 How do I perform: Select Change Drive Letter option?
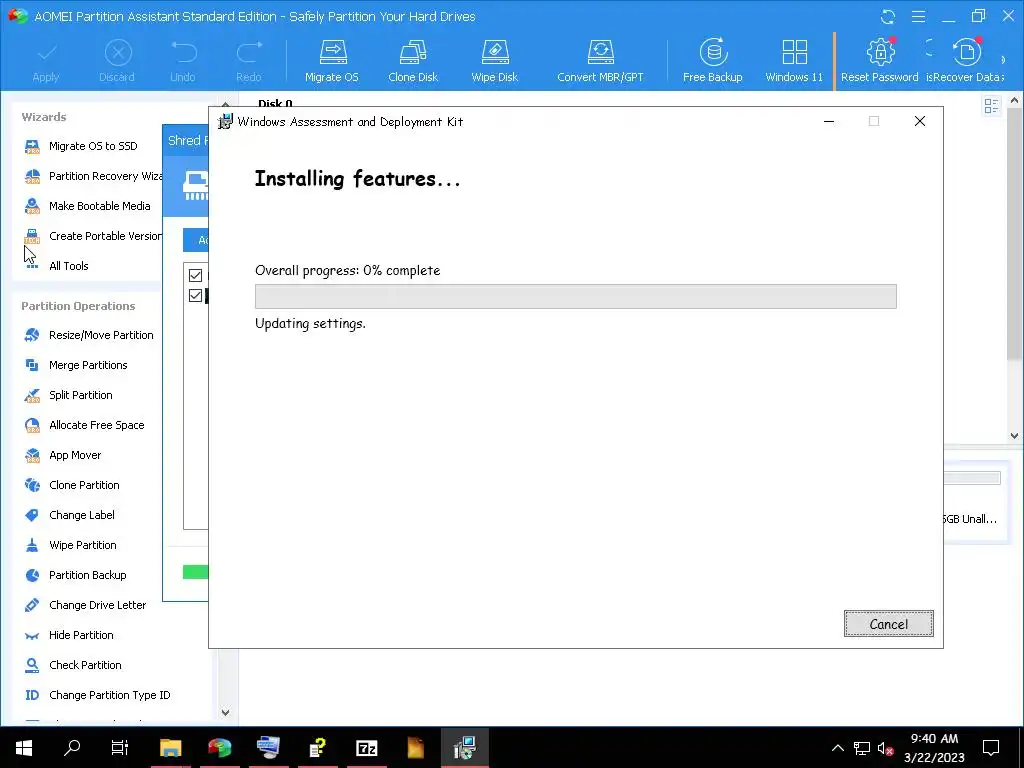[x=85, y=605]
